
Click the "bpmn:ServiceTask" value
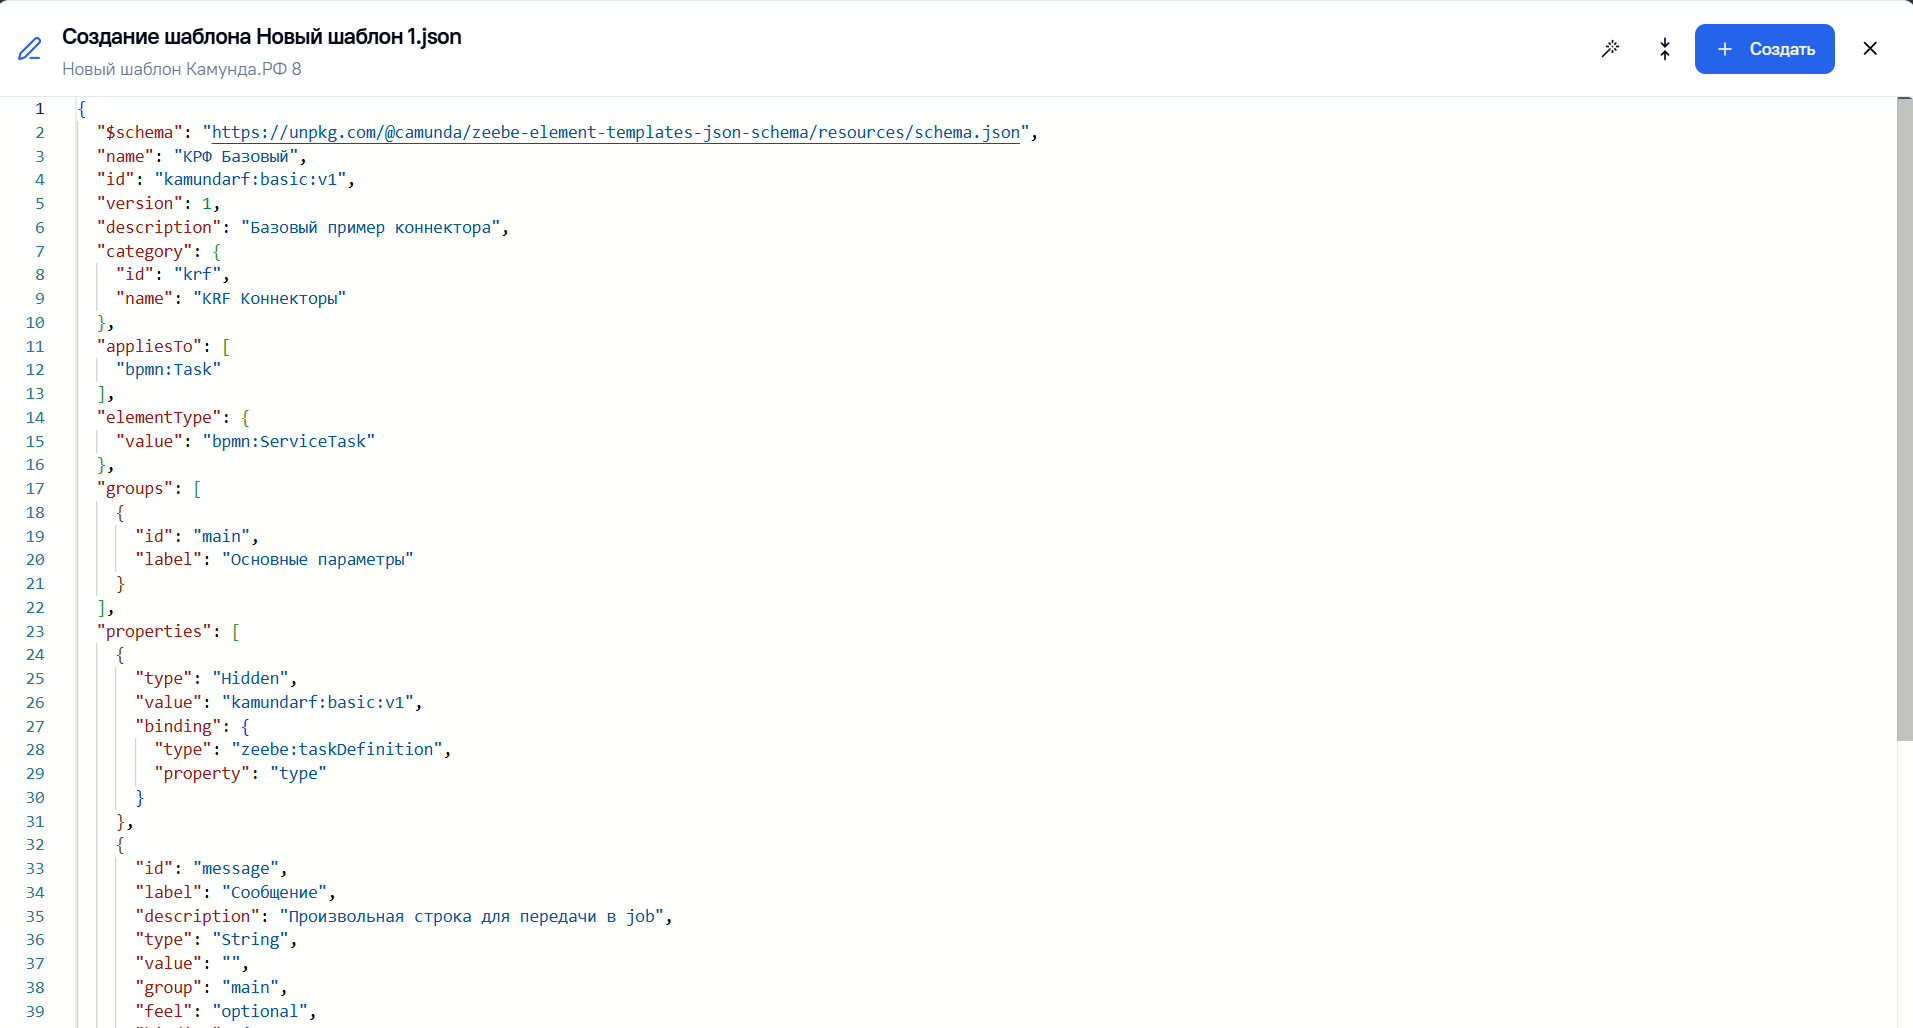point(289,441)
